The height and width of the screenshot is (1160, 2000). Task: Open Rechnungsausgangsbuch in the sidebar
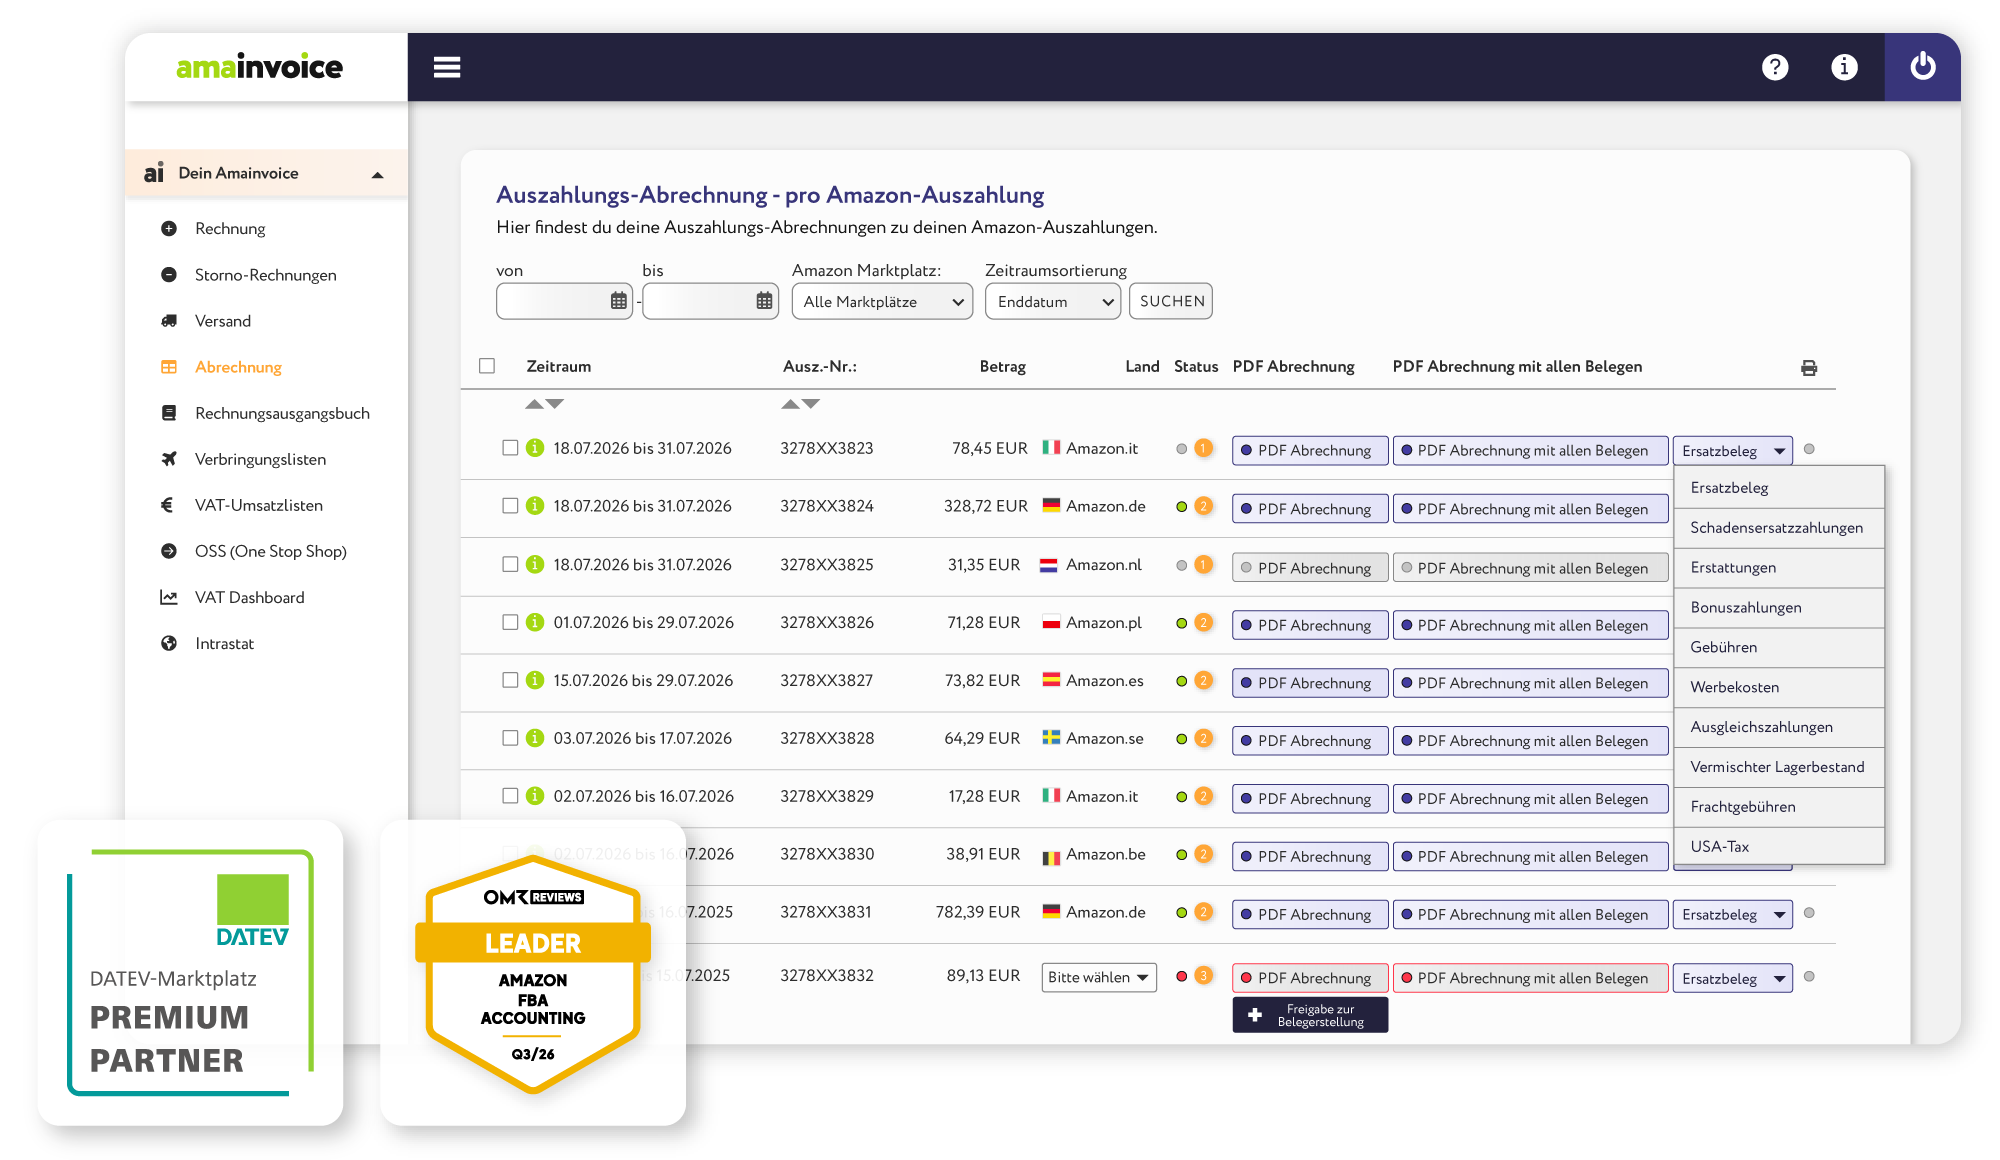tap(282, 413)
